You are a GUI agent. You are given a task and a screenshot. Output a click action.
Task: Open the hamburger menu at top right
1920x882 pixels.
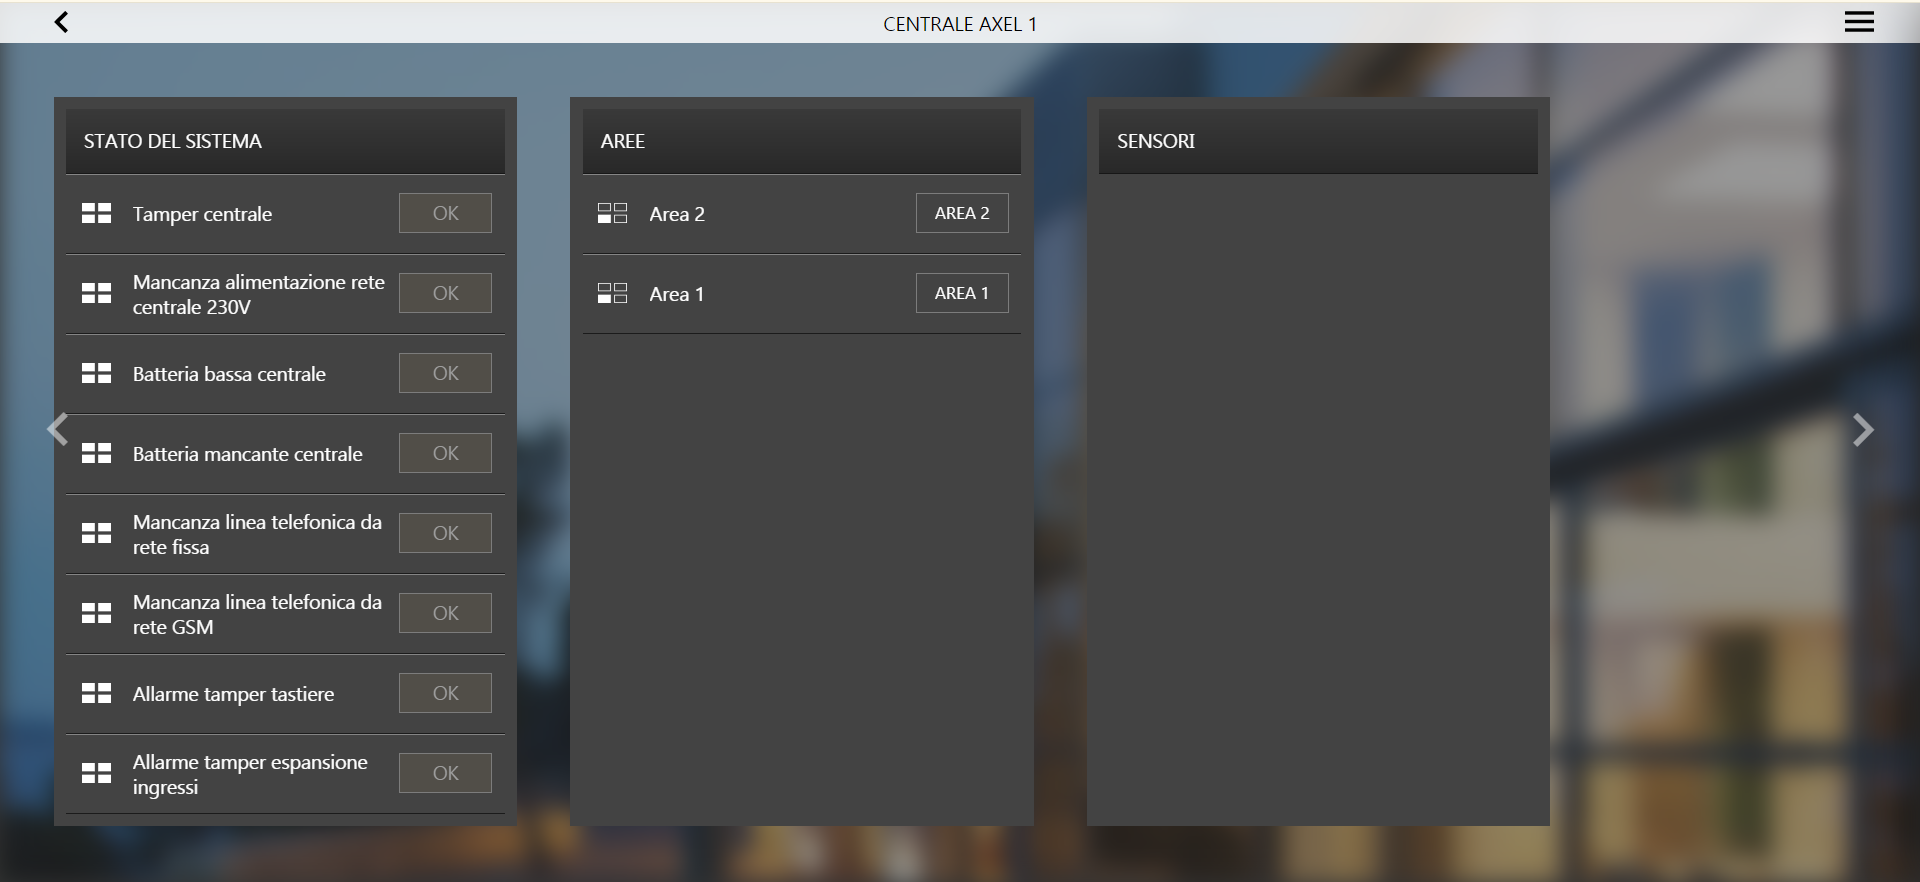coord(1859,22)
